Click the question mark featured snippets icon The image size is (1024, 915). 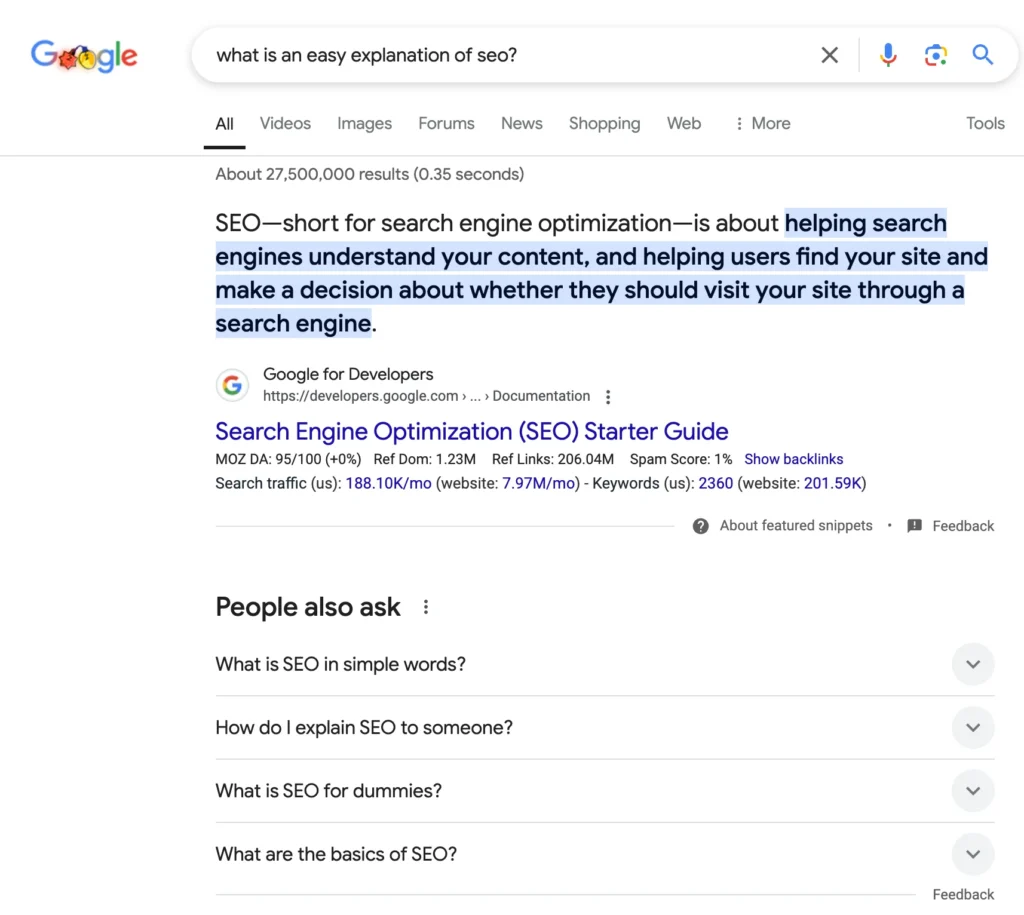tap(700, 526)
